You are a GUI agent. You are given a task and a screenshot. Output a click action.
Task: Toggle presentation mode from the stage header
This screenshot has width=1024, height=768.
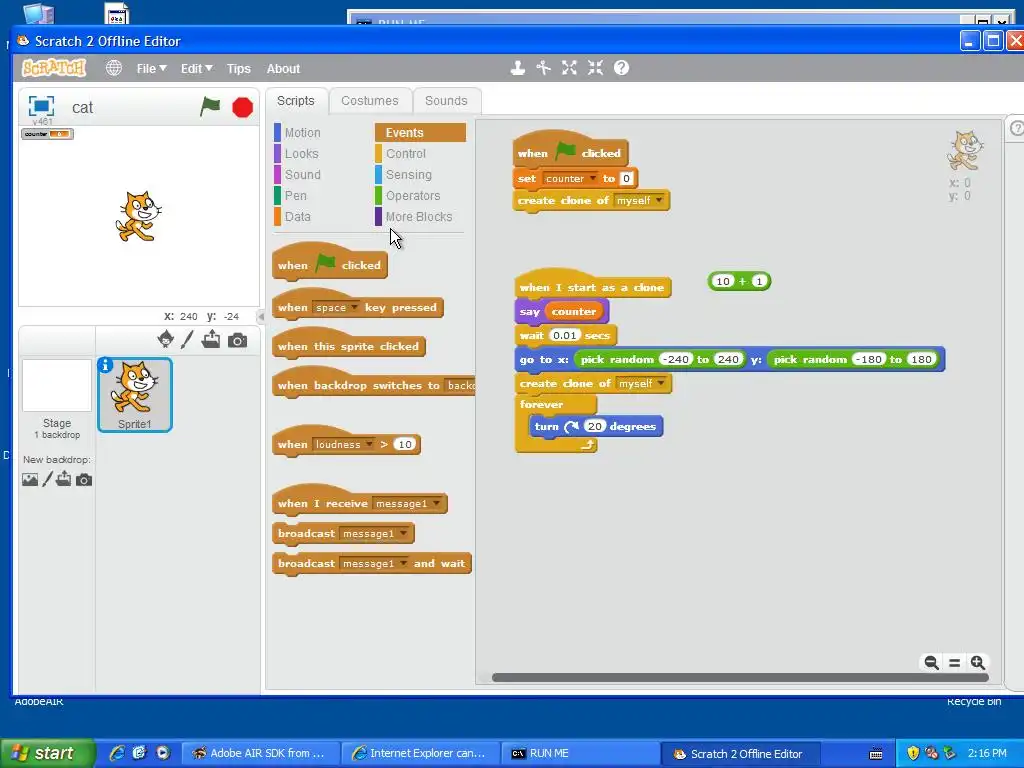41,106
